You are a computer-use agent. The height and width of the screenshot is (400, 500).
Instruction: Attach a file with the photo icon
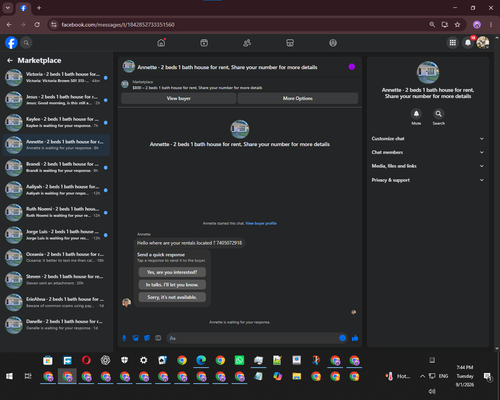pos(136,338)
